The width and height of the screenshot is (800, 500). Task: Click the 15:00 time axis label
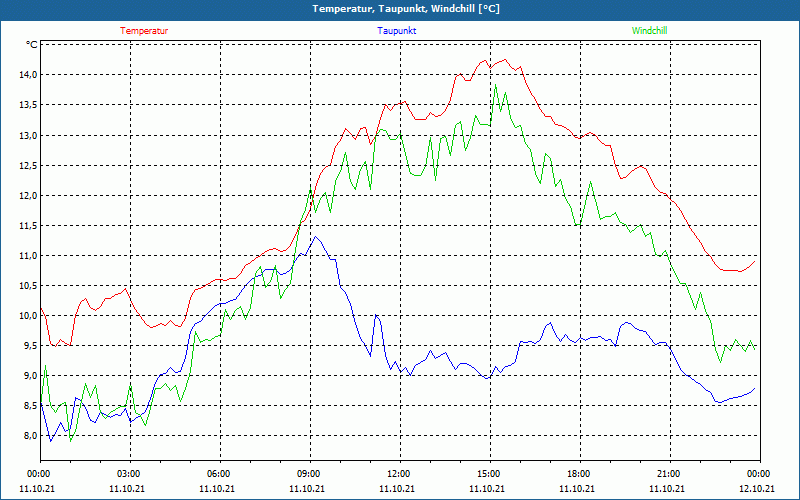point(490,474)
